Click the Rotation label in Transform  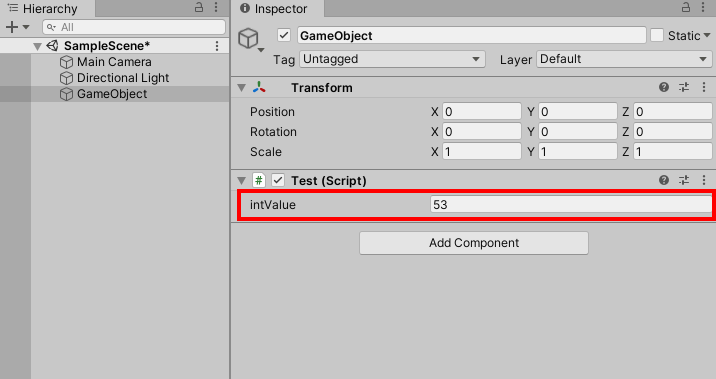point(273,132)
